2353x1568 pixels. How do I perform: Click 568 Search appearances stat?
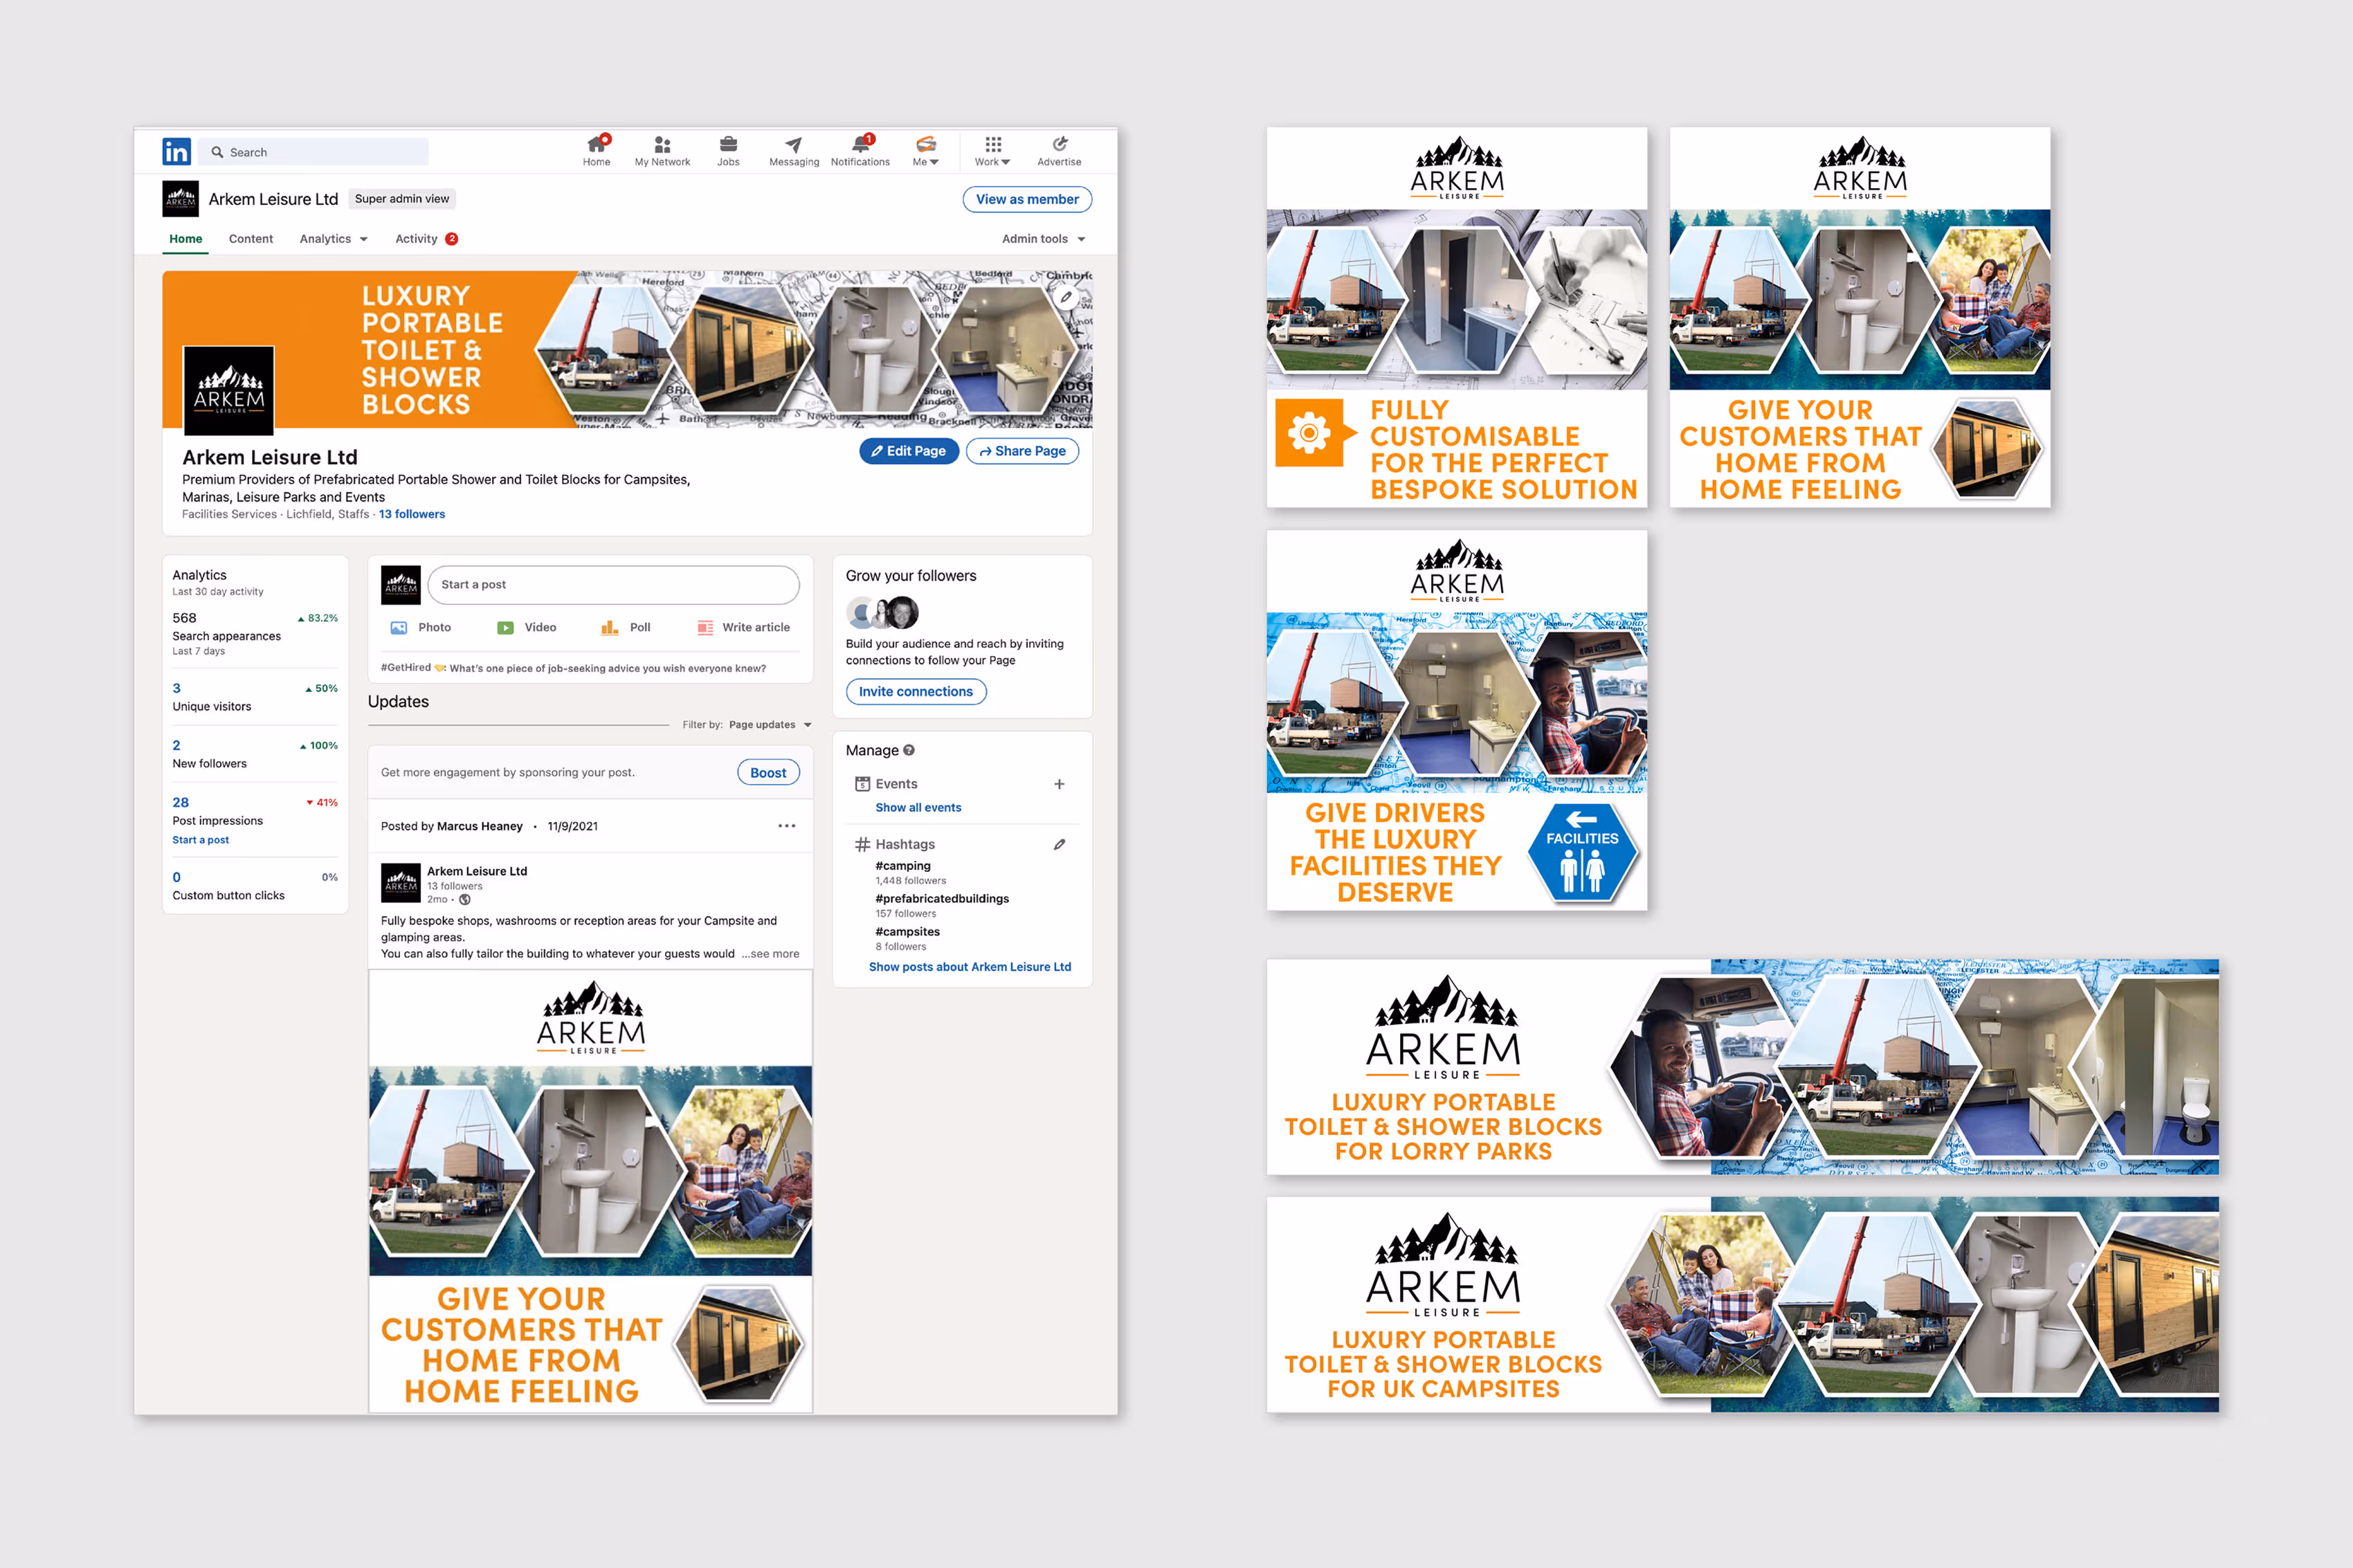pyautogui.click(x=254, y=634)
